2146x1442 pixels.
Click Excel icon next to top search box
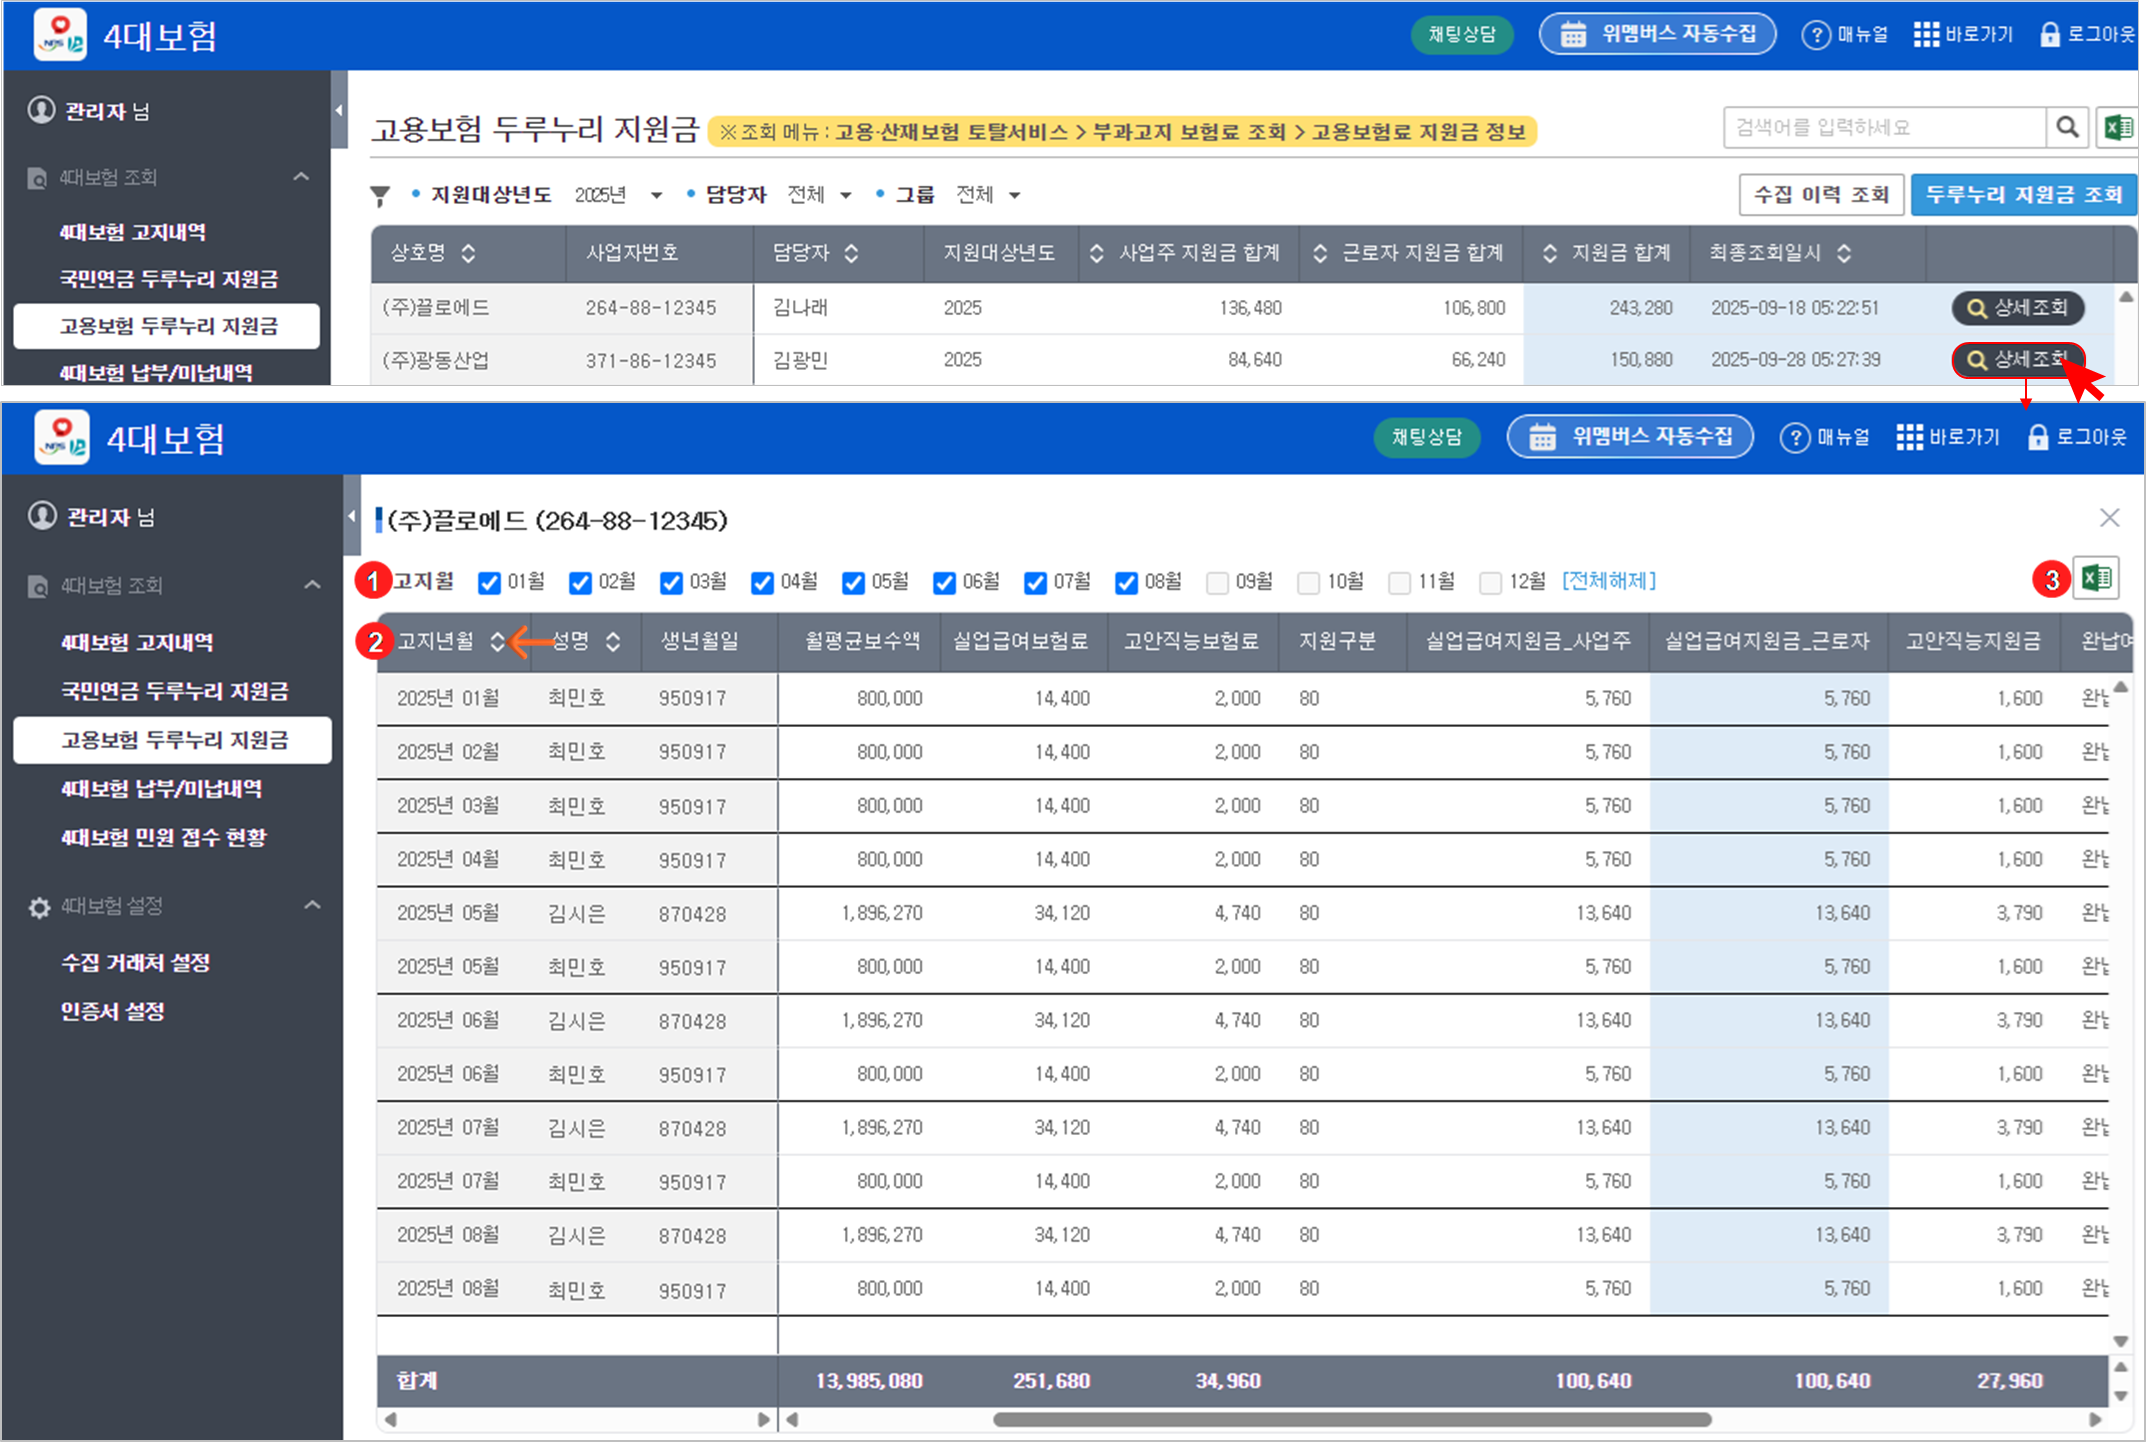click(x=2117, y=127)
